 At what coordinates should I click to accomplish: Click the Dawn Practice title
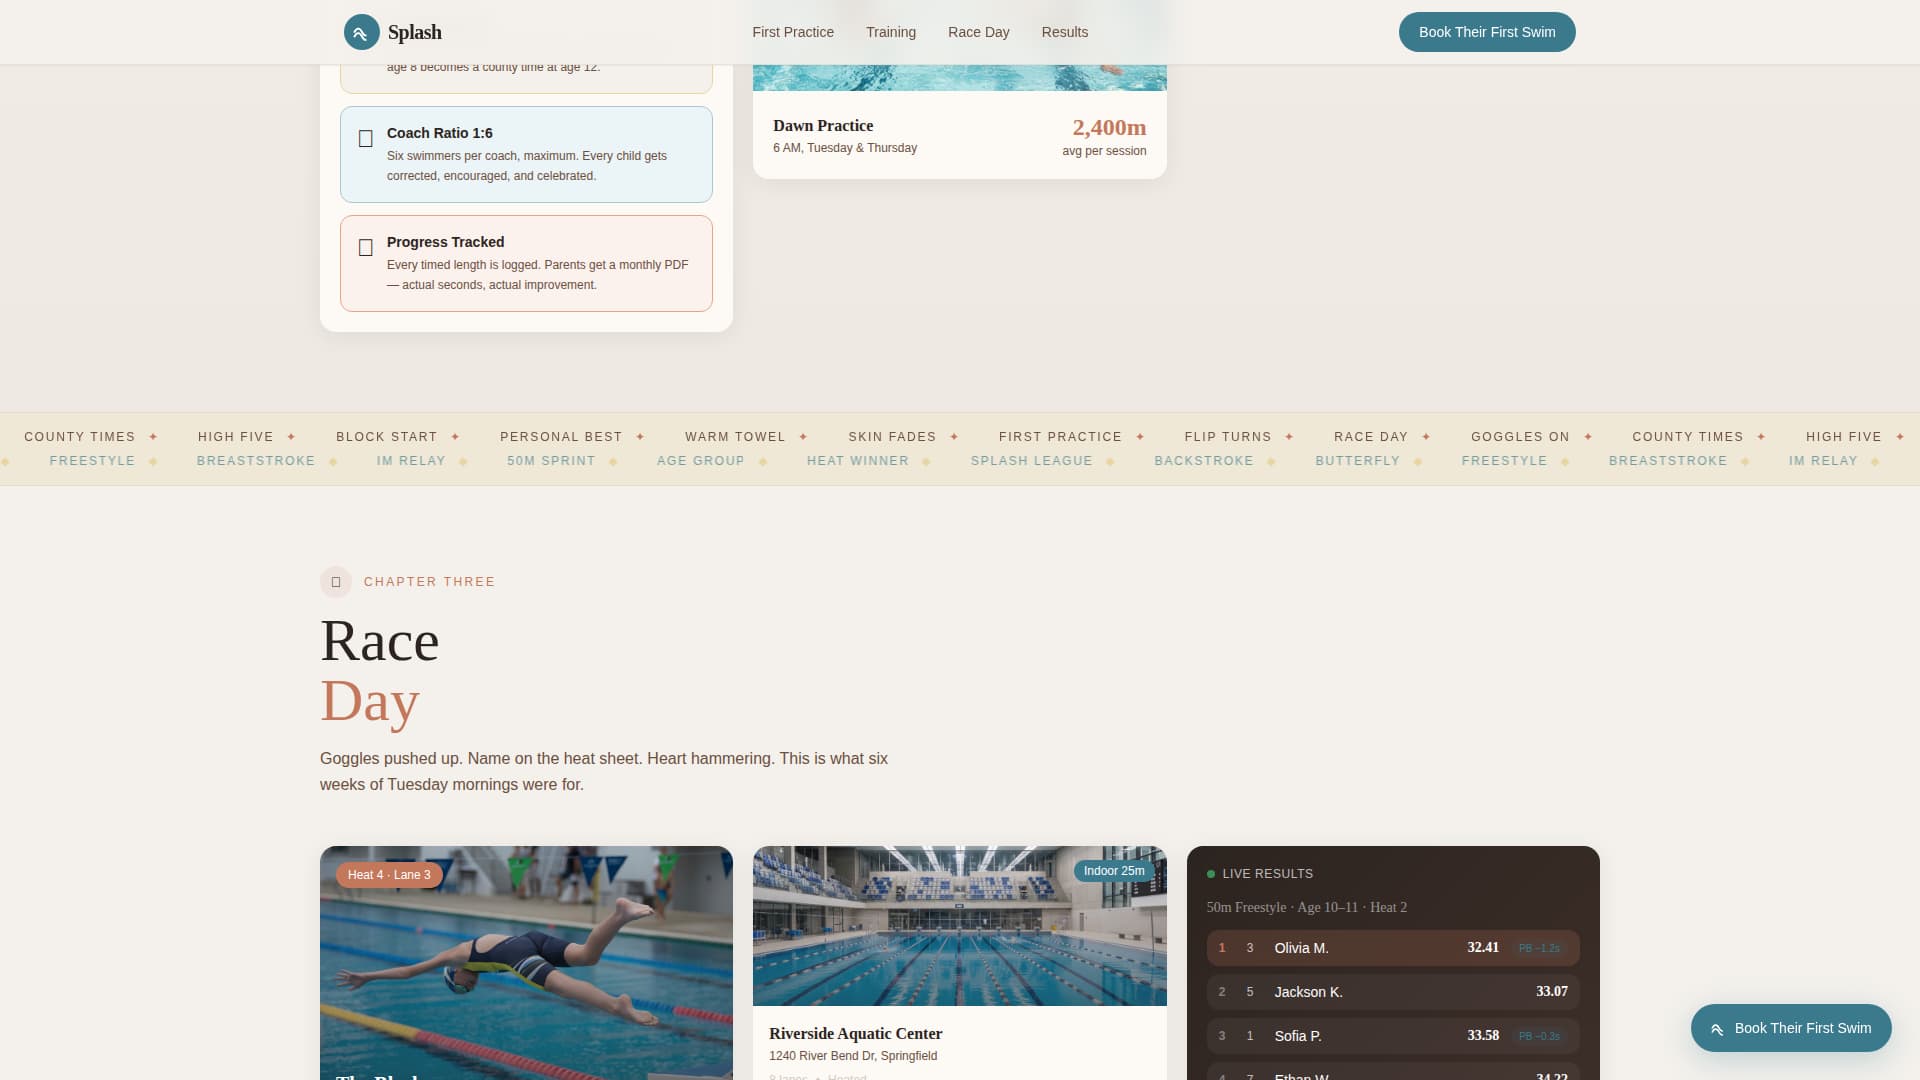[823, 125]
